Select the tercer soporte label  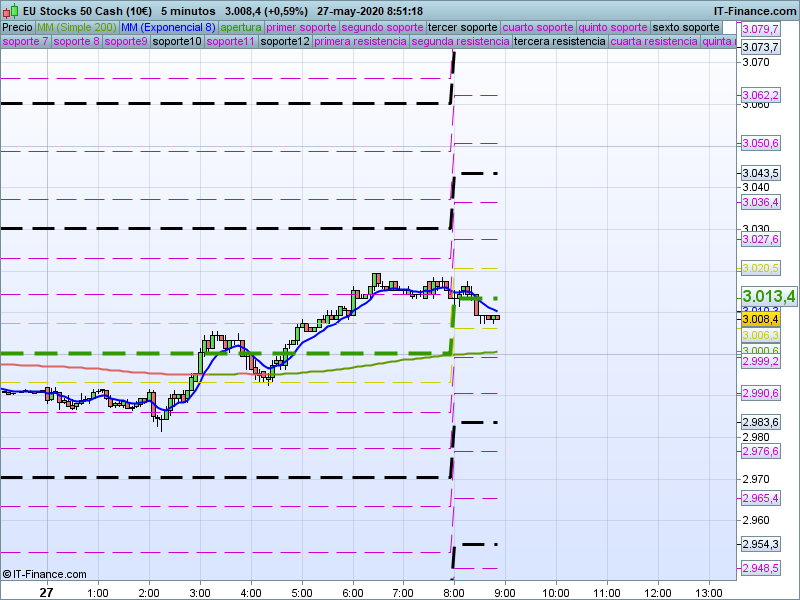coord(462,27)
